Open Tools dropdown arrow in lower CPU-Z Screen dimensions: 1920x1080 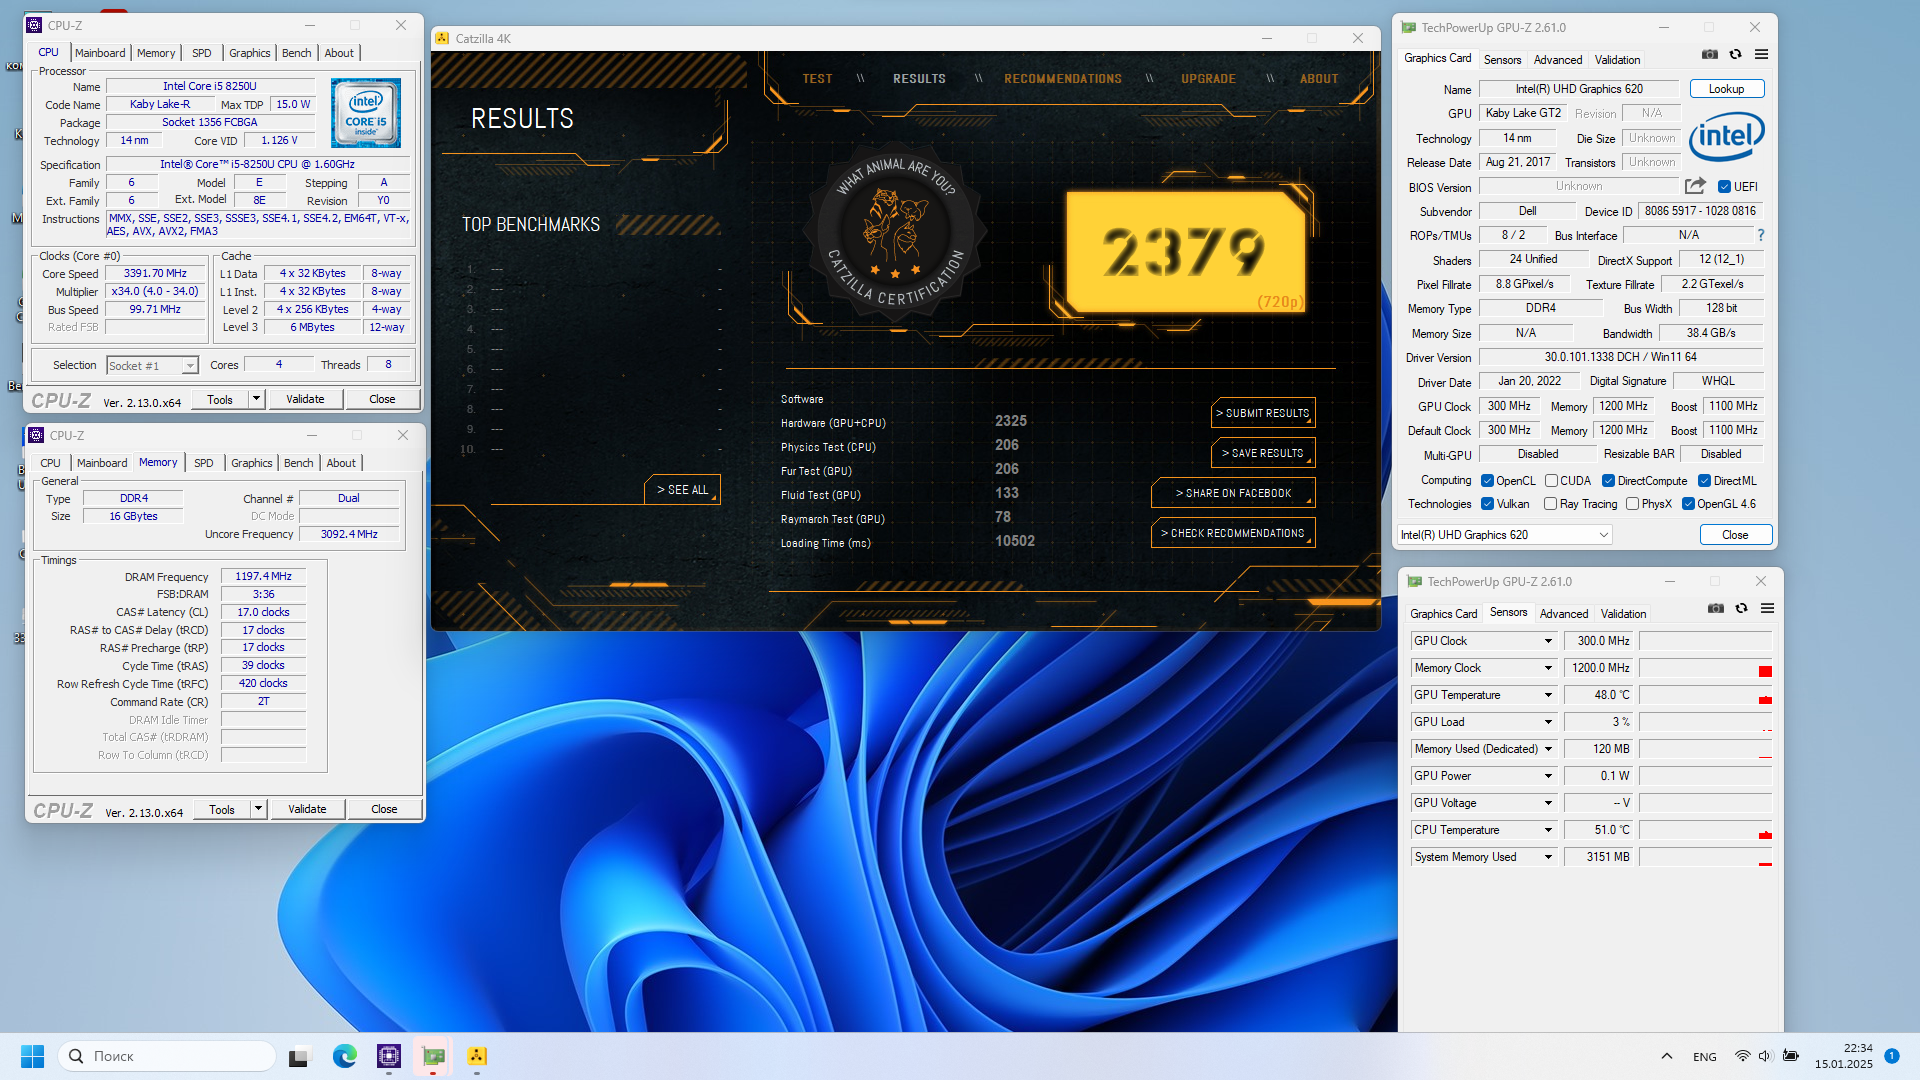tap(258, 809)
